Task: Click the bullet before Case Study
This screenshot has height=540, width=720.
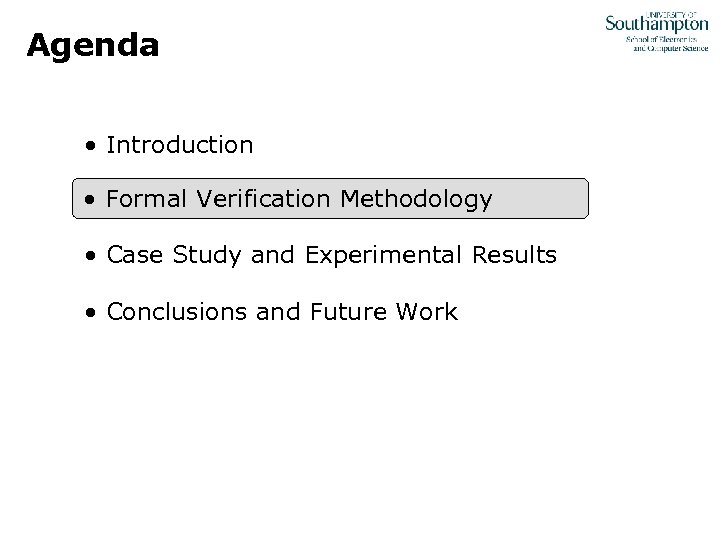Action: pos(91,257)
